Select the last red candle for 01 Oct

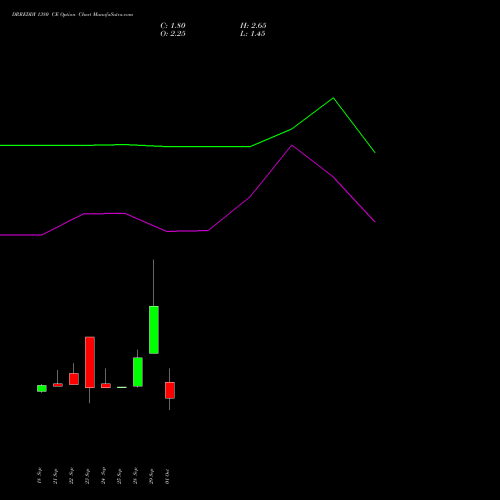(170, 390)
